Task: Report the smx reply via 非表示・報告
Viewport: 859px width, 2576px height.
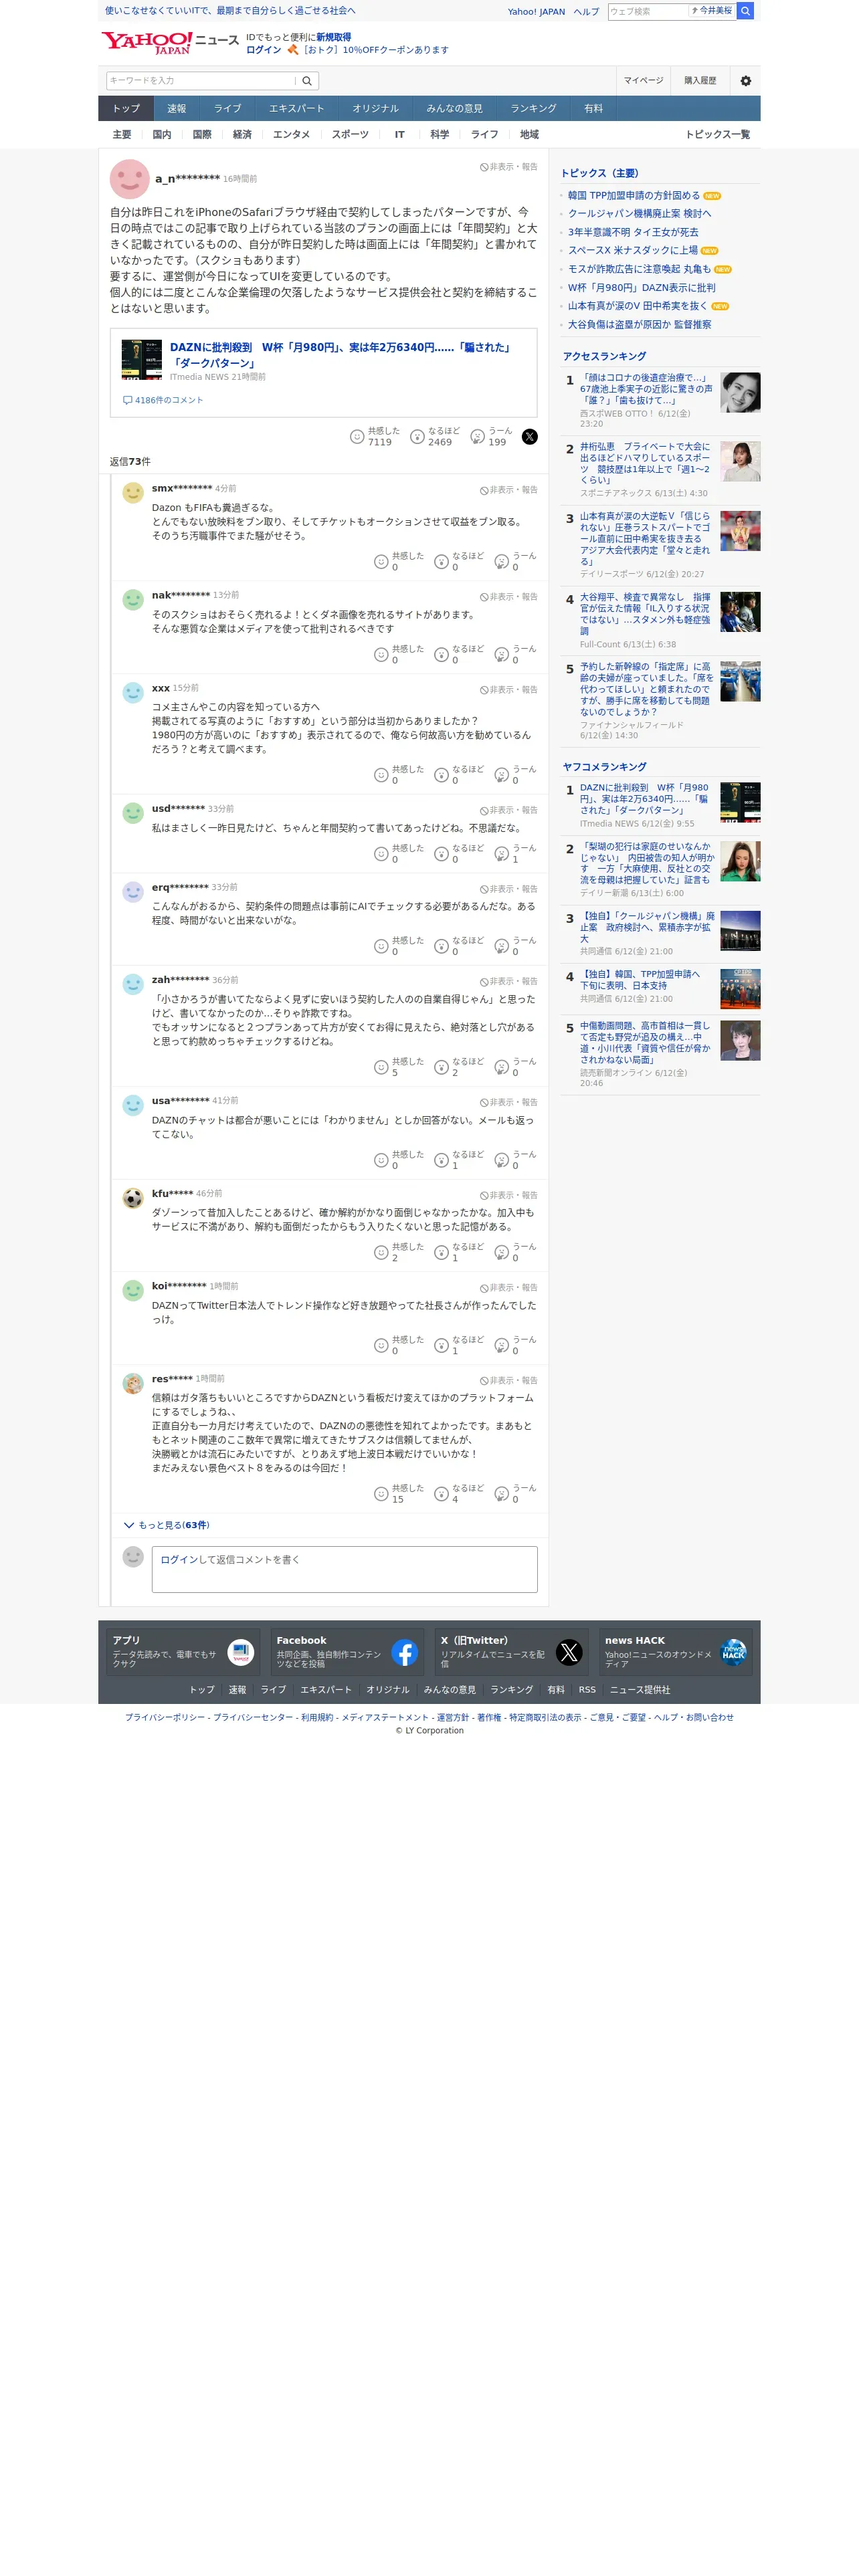Action: tap(509, 490)
